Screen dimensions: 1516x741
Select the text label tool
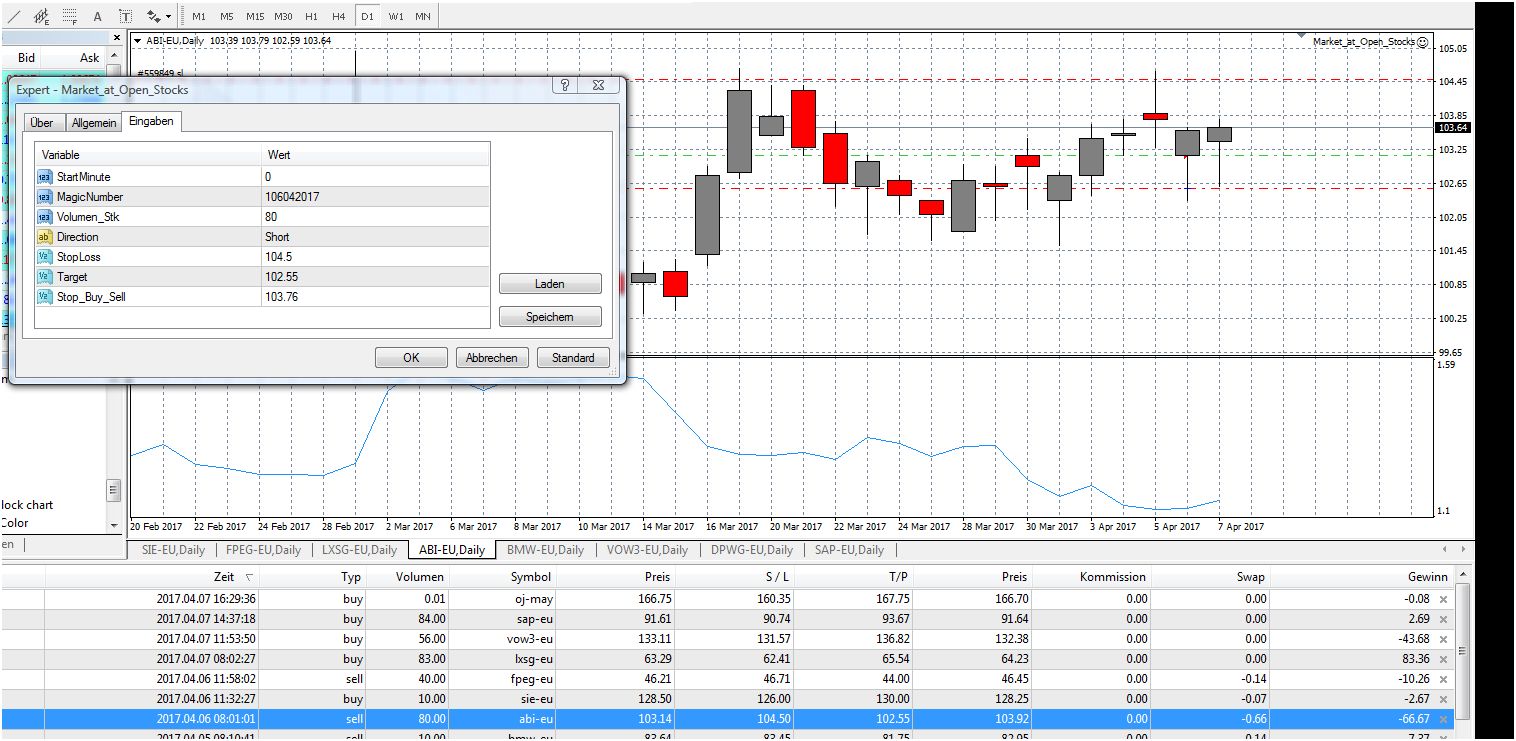click(x=125, y=16)
